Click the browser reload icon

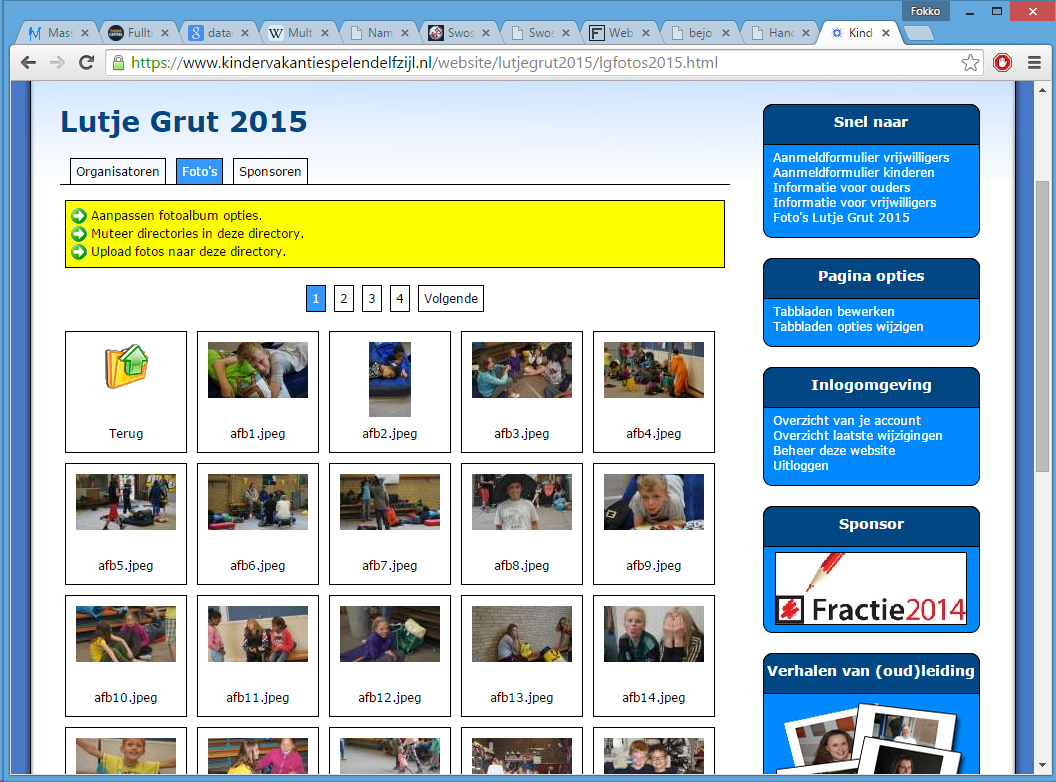87,63
